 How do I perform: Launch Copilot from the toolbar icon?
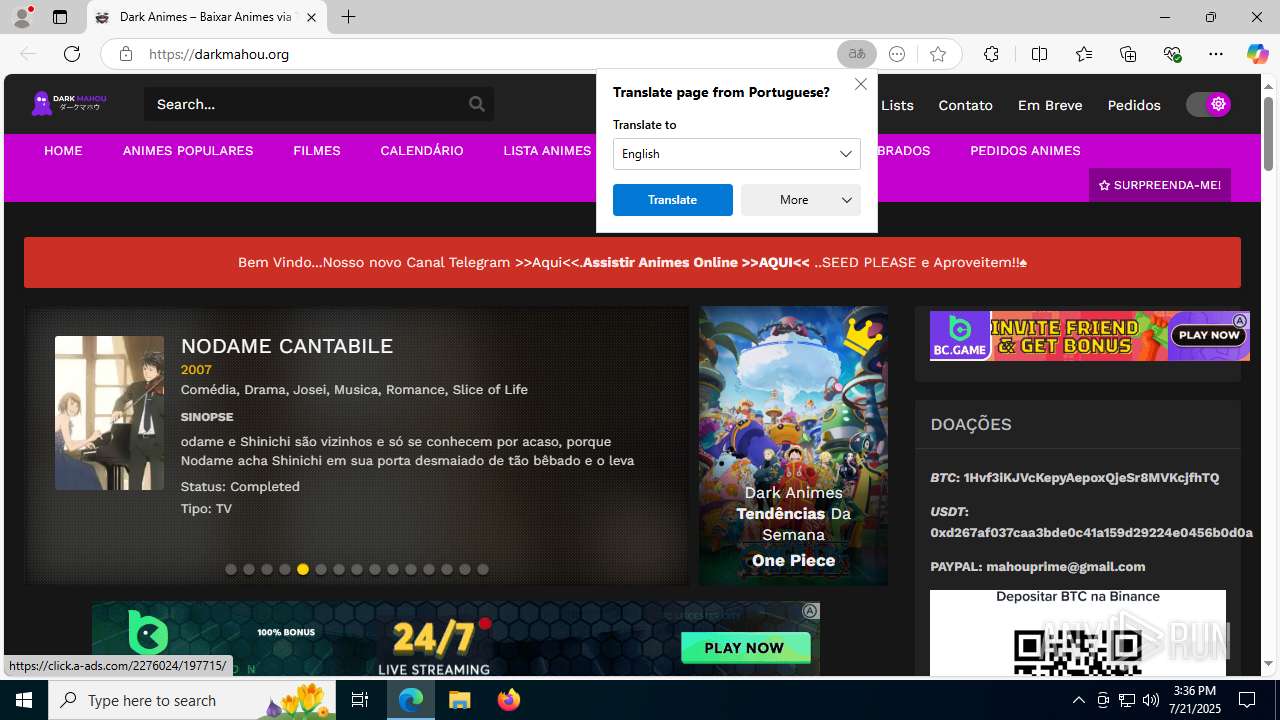1257,54
